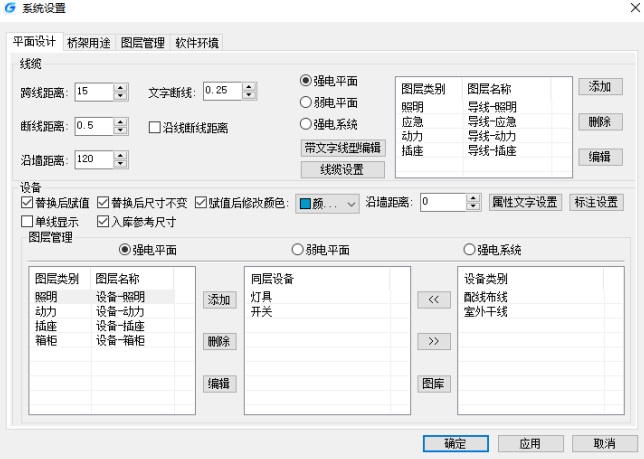Click 添加 button beside cable layer list
Viewport: 644px width, 459px height.
600,87
